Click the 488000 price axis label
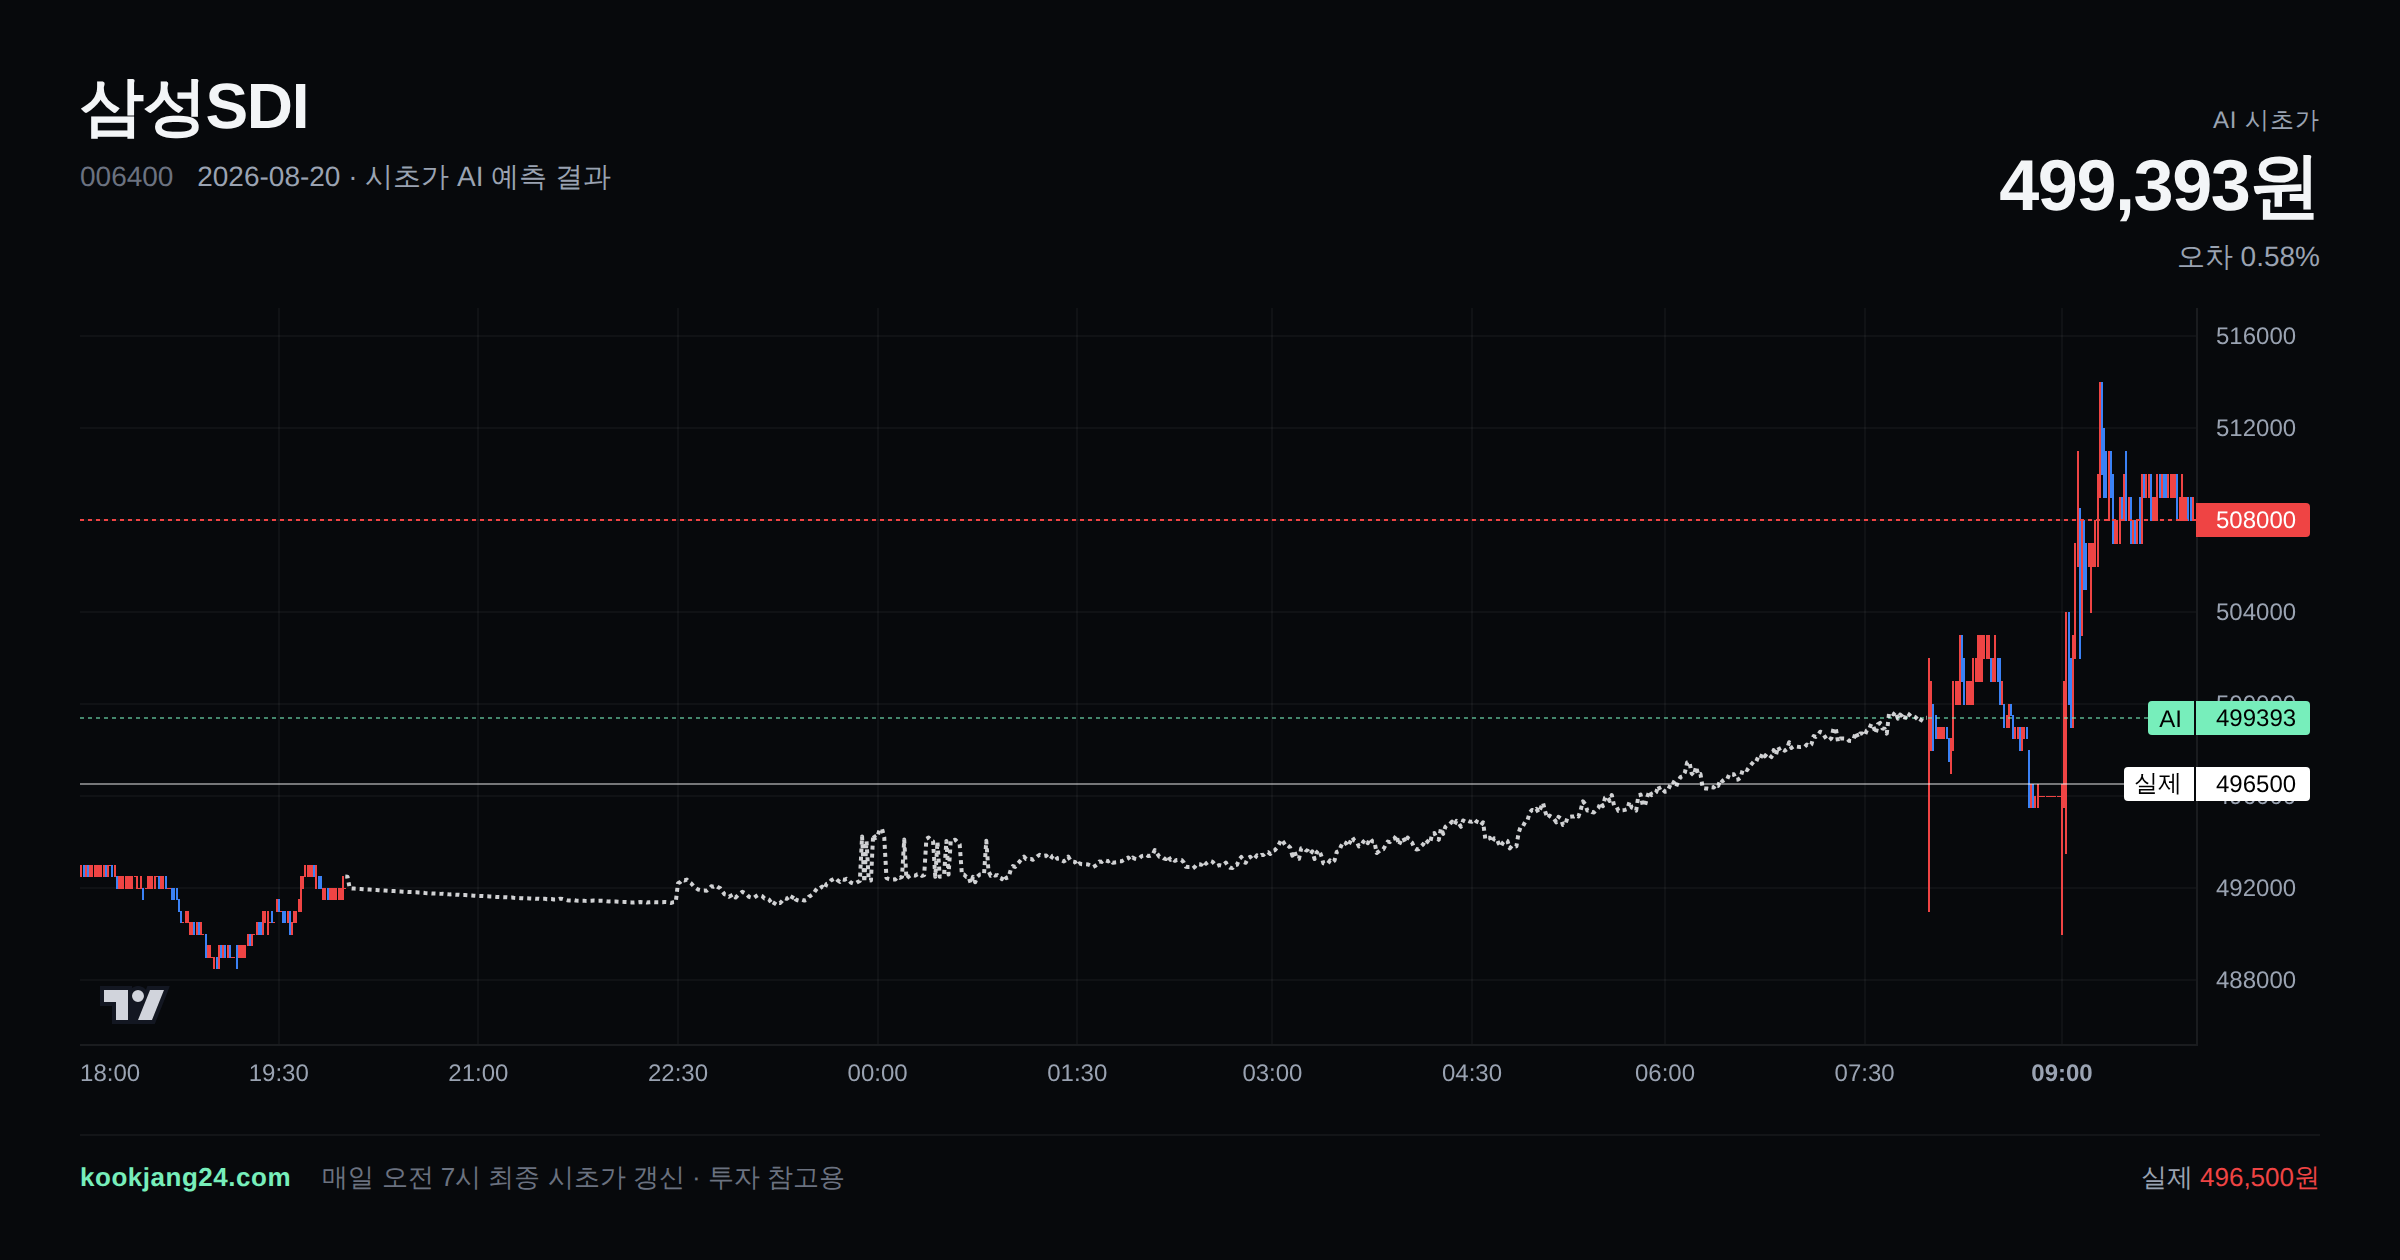 coord(2255,980)
